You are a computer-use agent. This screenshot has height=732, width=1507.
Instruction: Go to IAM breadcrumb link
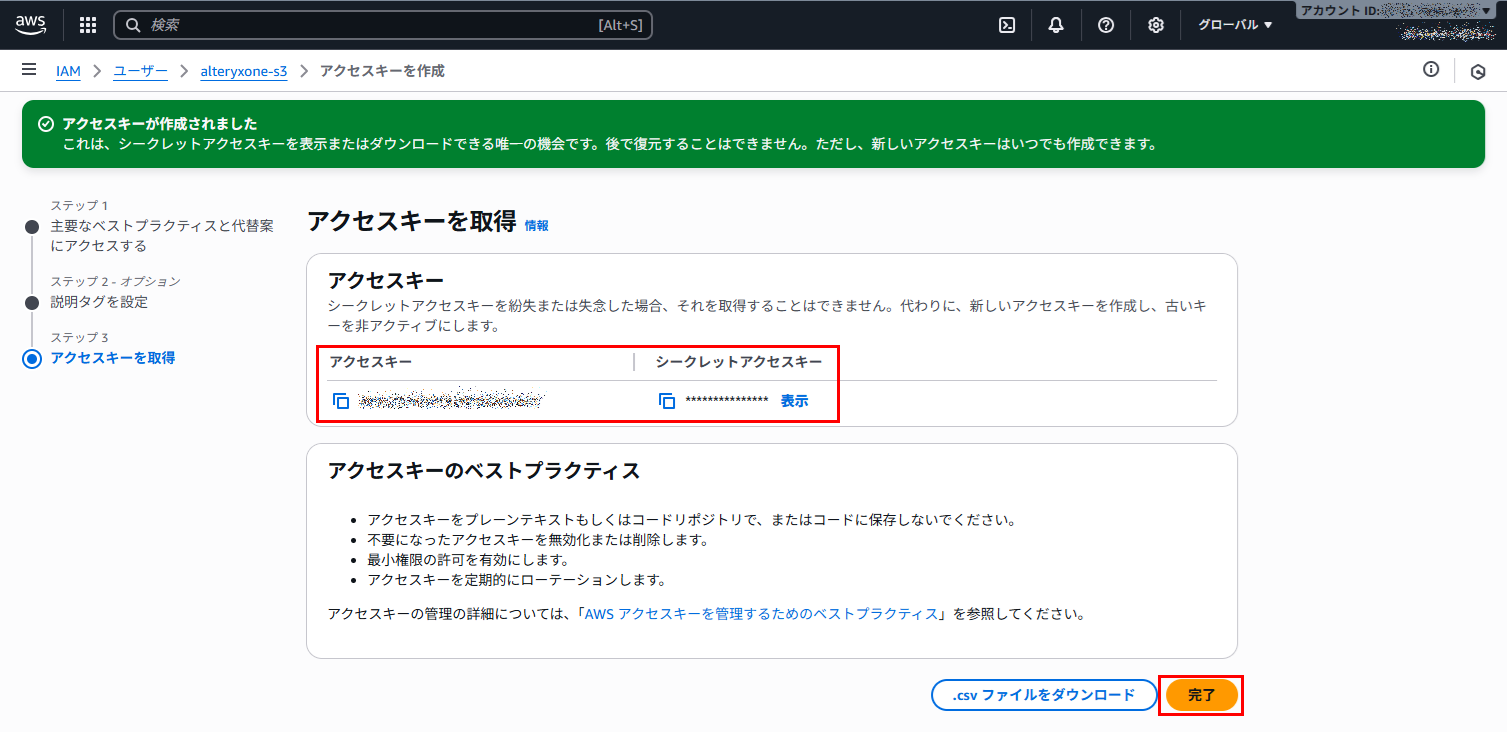[x=68, y=71]
